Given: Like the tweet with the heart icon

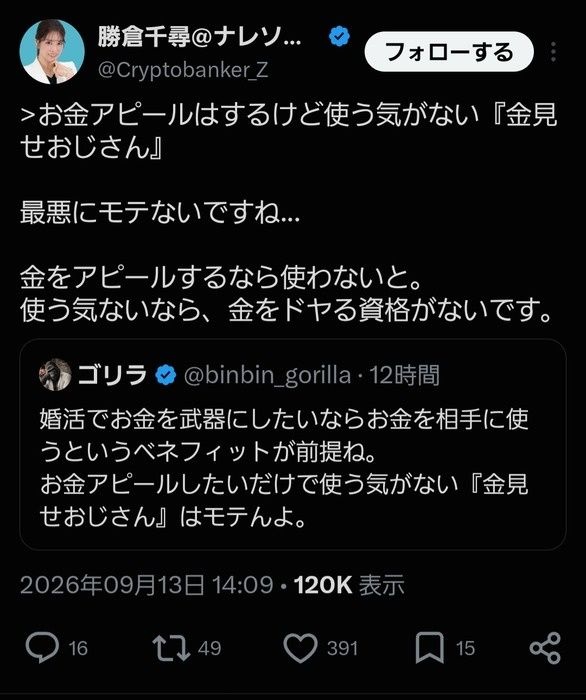Looking at the screenshot, I should 300,648.
